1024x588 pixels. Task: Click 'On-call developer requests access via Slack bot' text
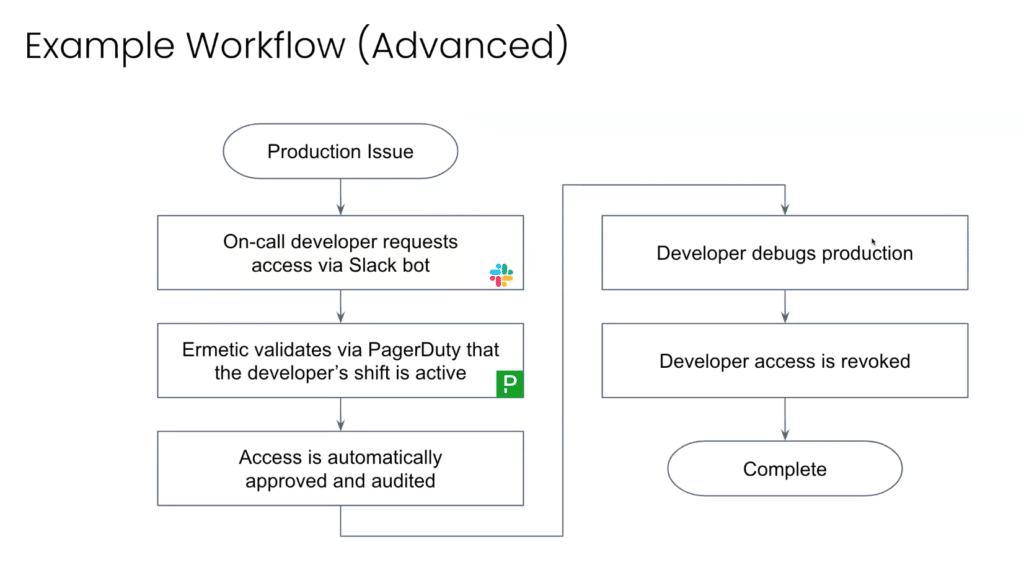pyautogui.click(x=340, y=253)
